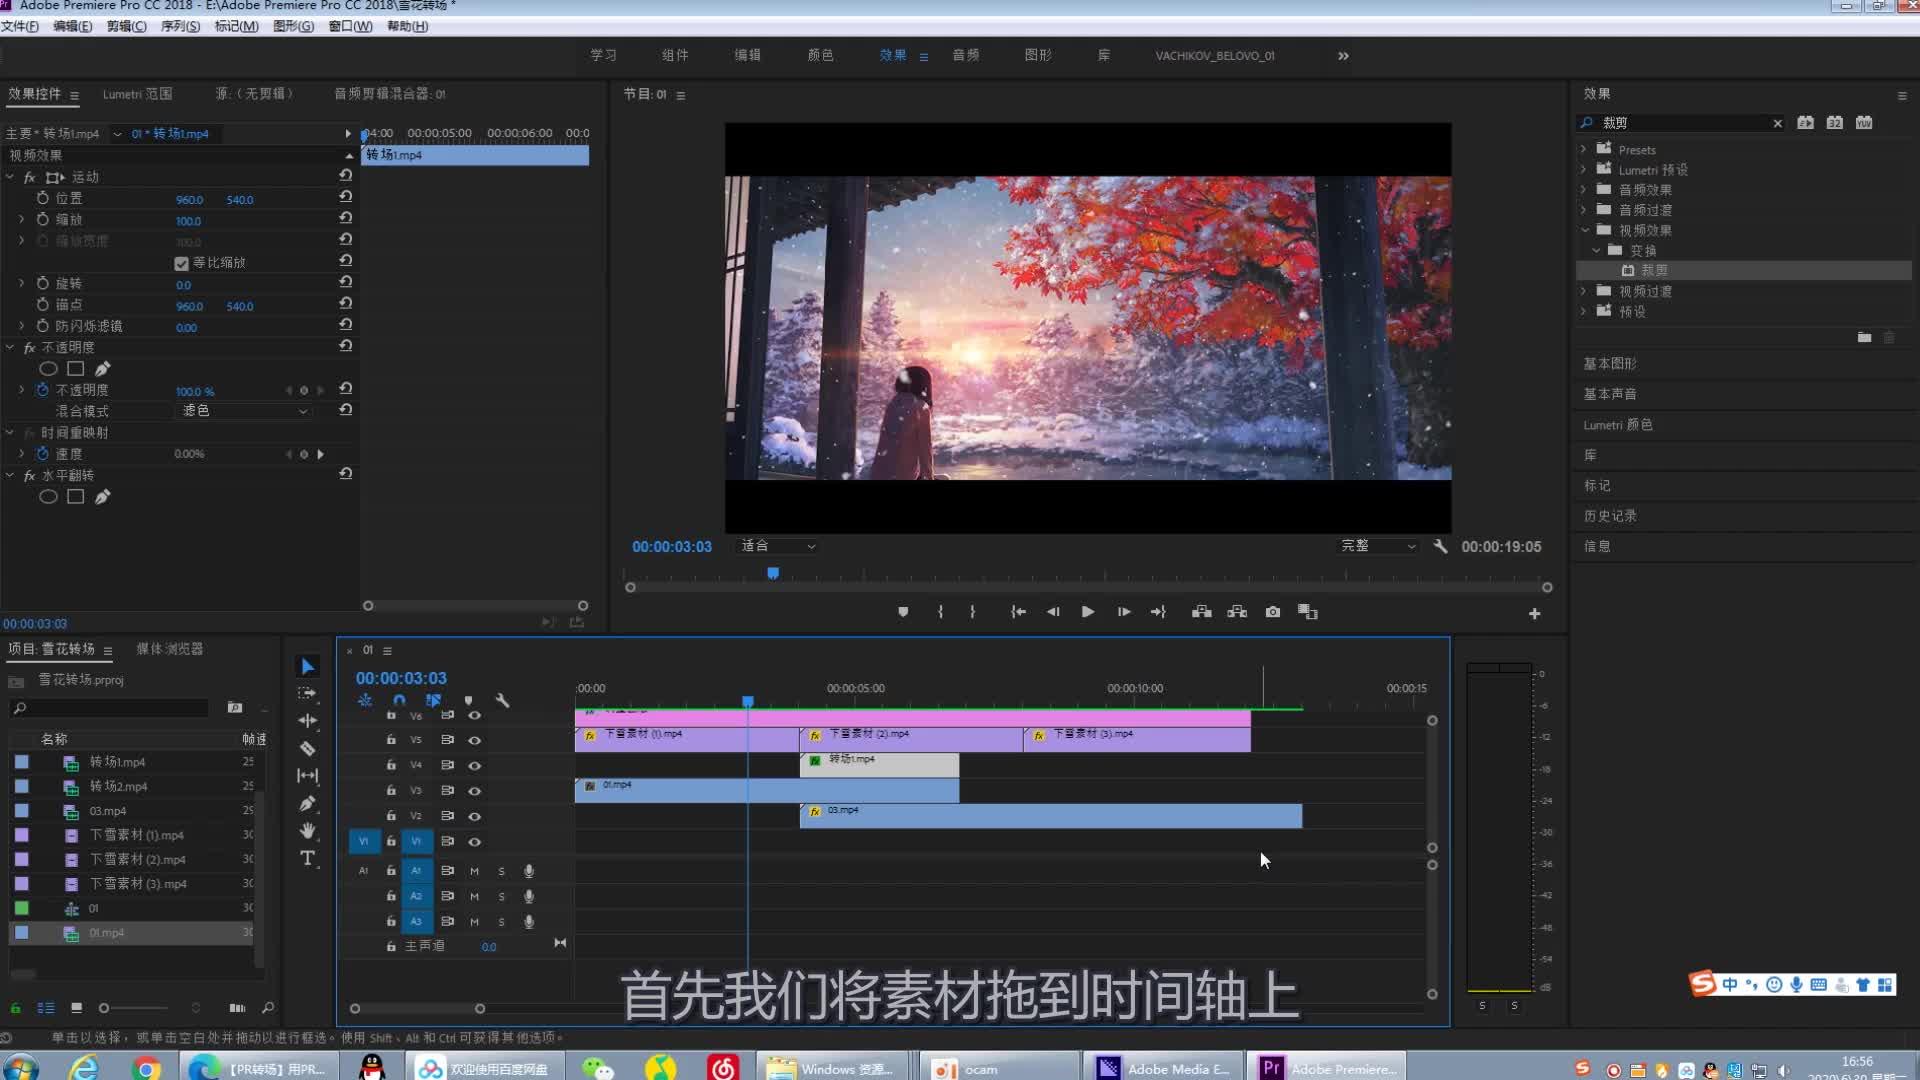The image size is (1920, 1080).
Task: Toggle uniform scale checkbox
Action: click(x=181, y=263)
